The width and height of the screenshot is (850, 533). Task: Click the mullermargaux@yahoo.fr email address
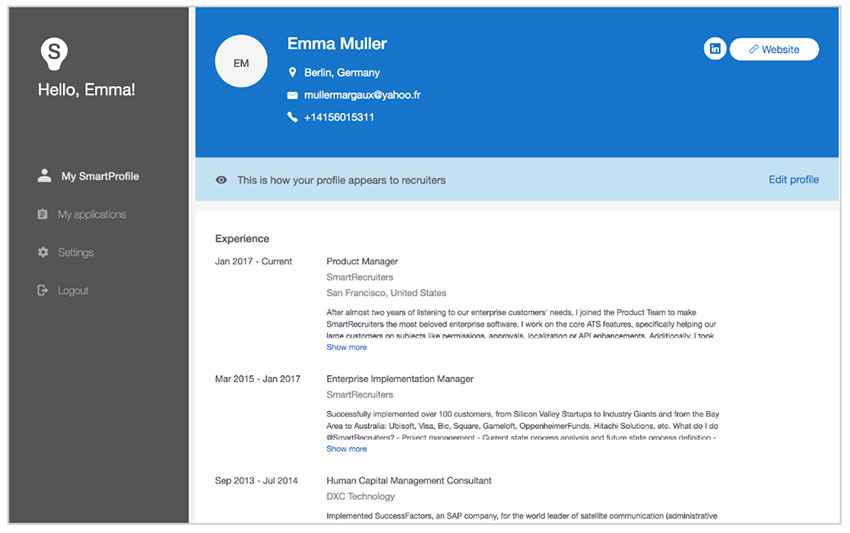pos(362,95)
